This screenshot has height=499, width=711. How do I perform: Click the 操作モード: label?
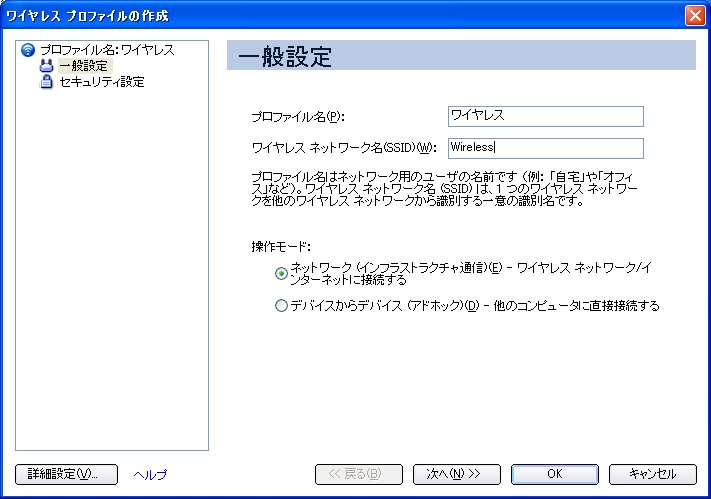(281, 247)
